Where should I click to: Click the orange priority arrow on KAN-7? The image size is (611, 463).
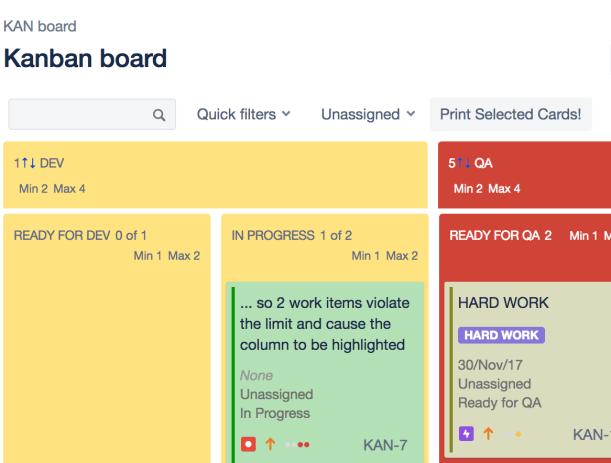click(x=270, y=444)
